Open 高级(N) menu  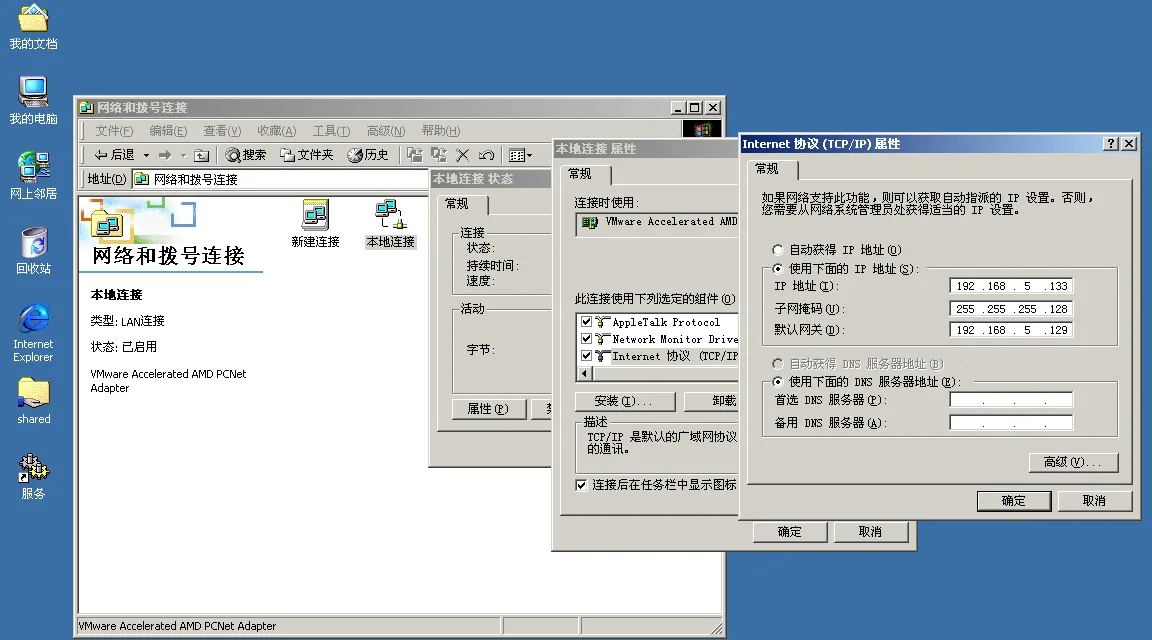click(386, 131)
